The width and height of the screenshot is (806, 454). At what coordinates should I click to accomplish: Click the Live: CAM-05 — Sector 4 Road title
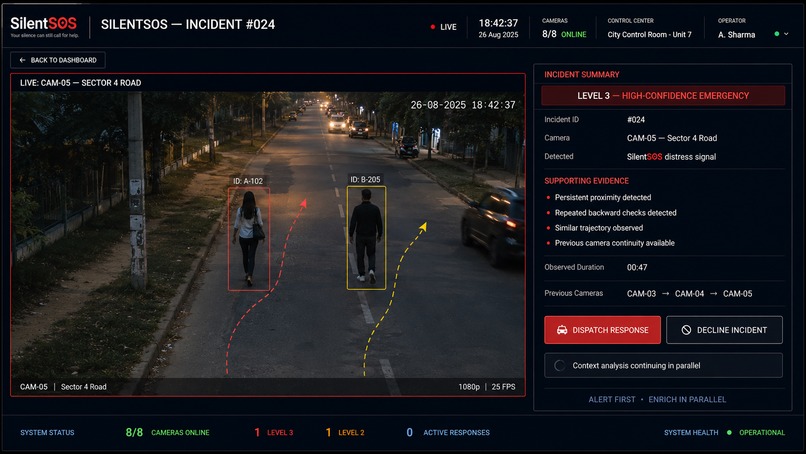[x=80, y=83]
